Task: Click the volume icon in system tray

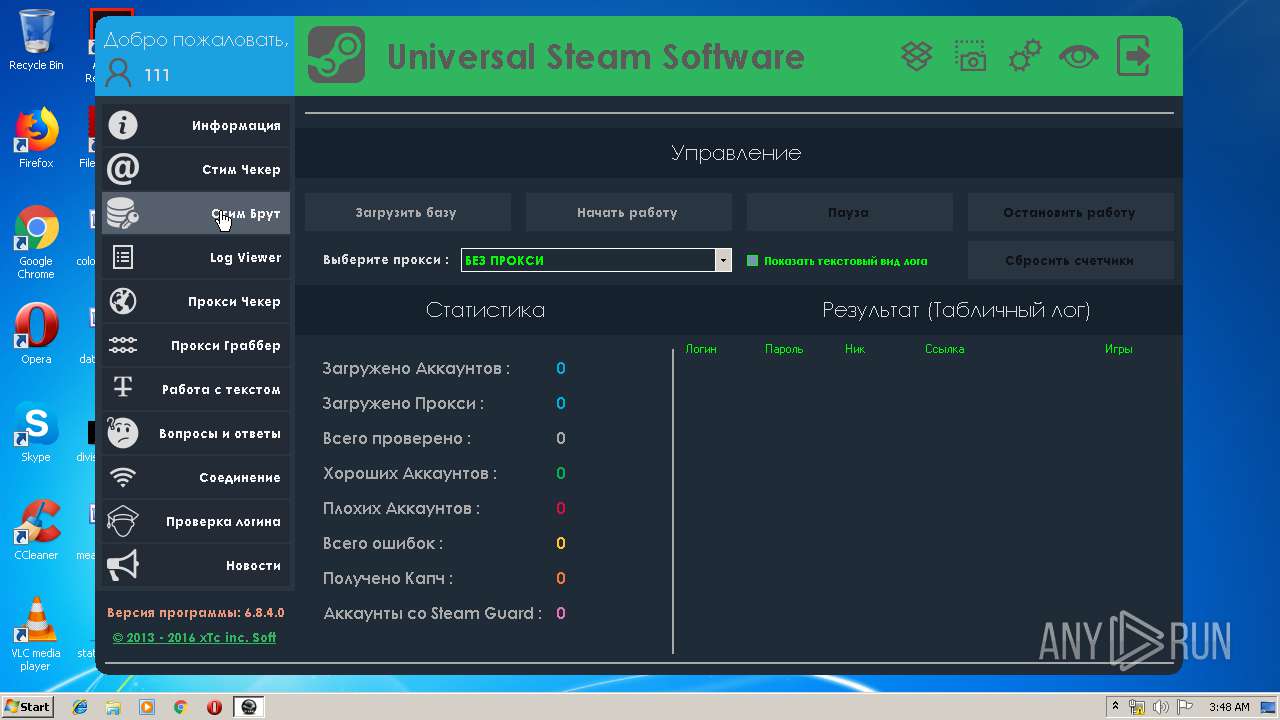Action: (1161, 707)
